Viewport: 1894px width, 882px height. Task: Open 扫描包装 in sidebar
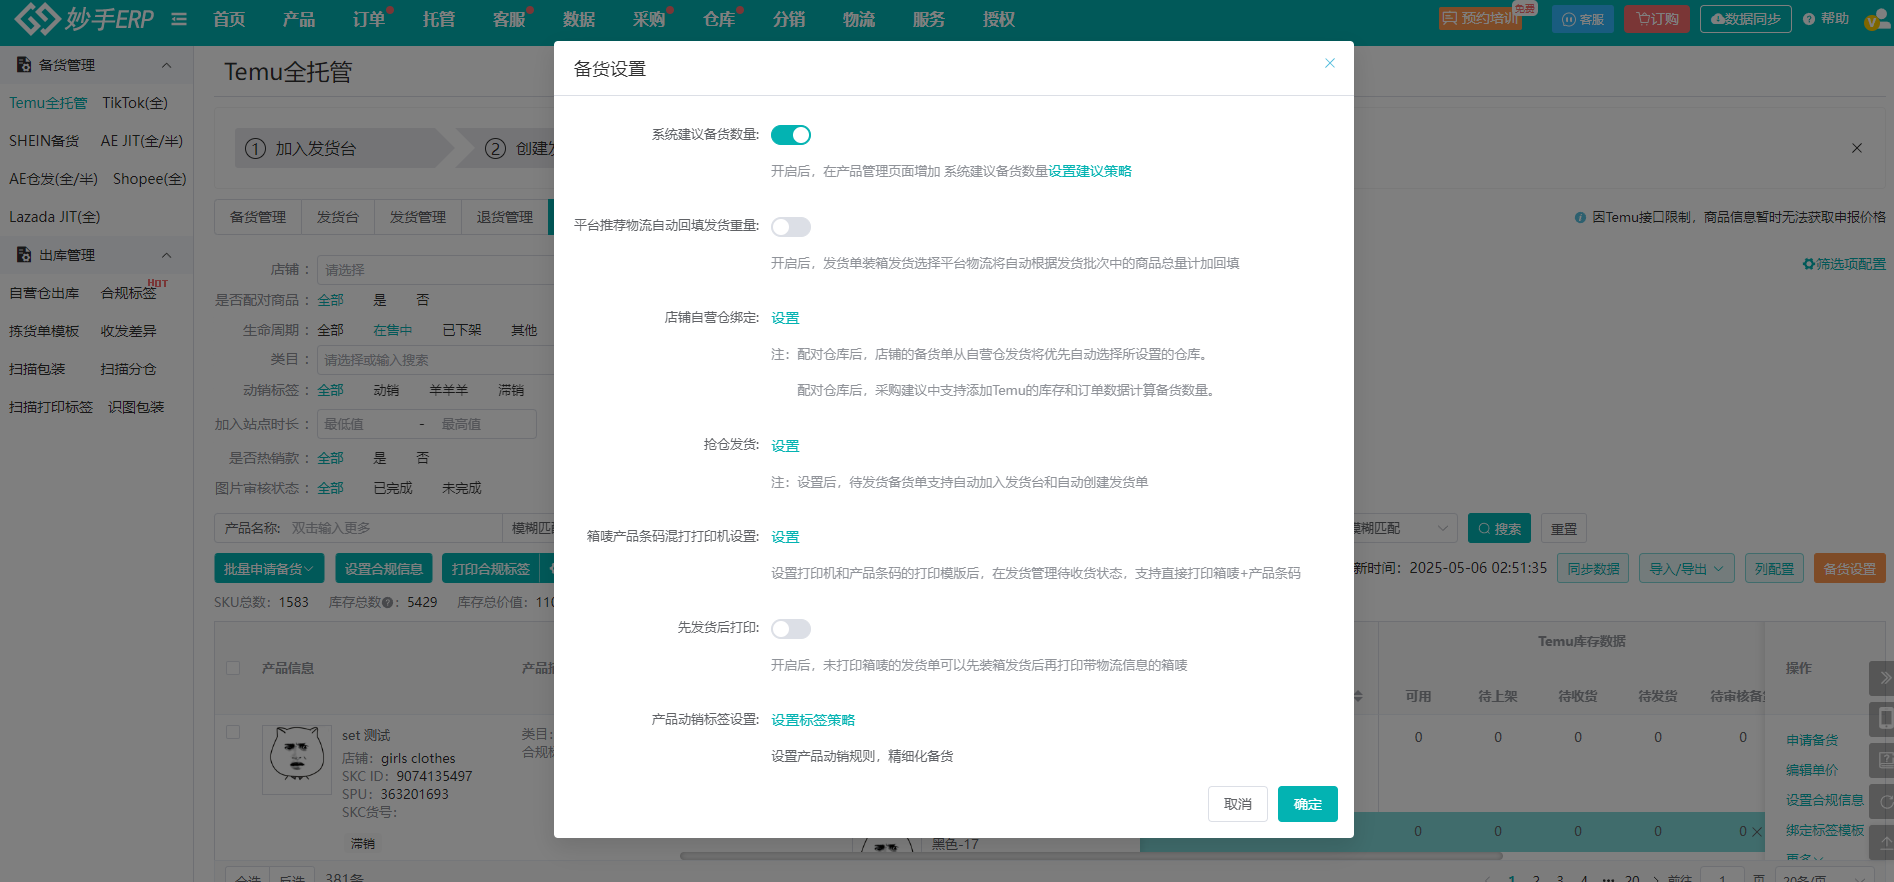tap(37, 369)
